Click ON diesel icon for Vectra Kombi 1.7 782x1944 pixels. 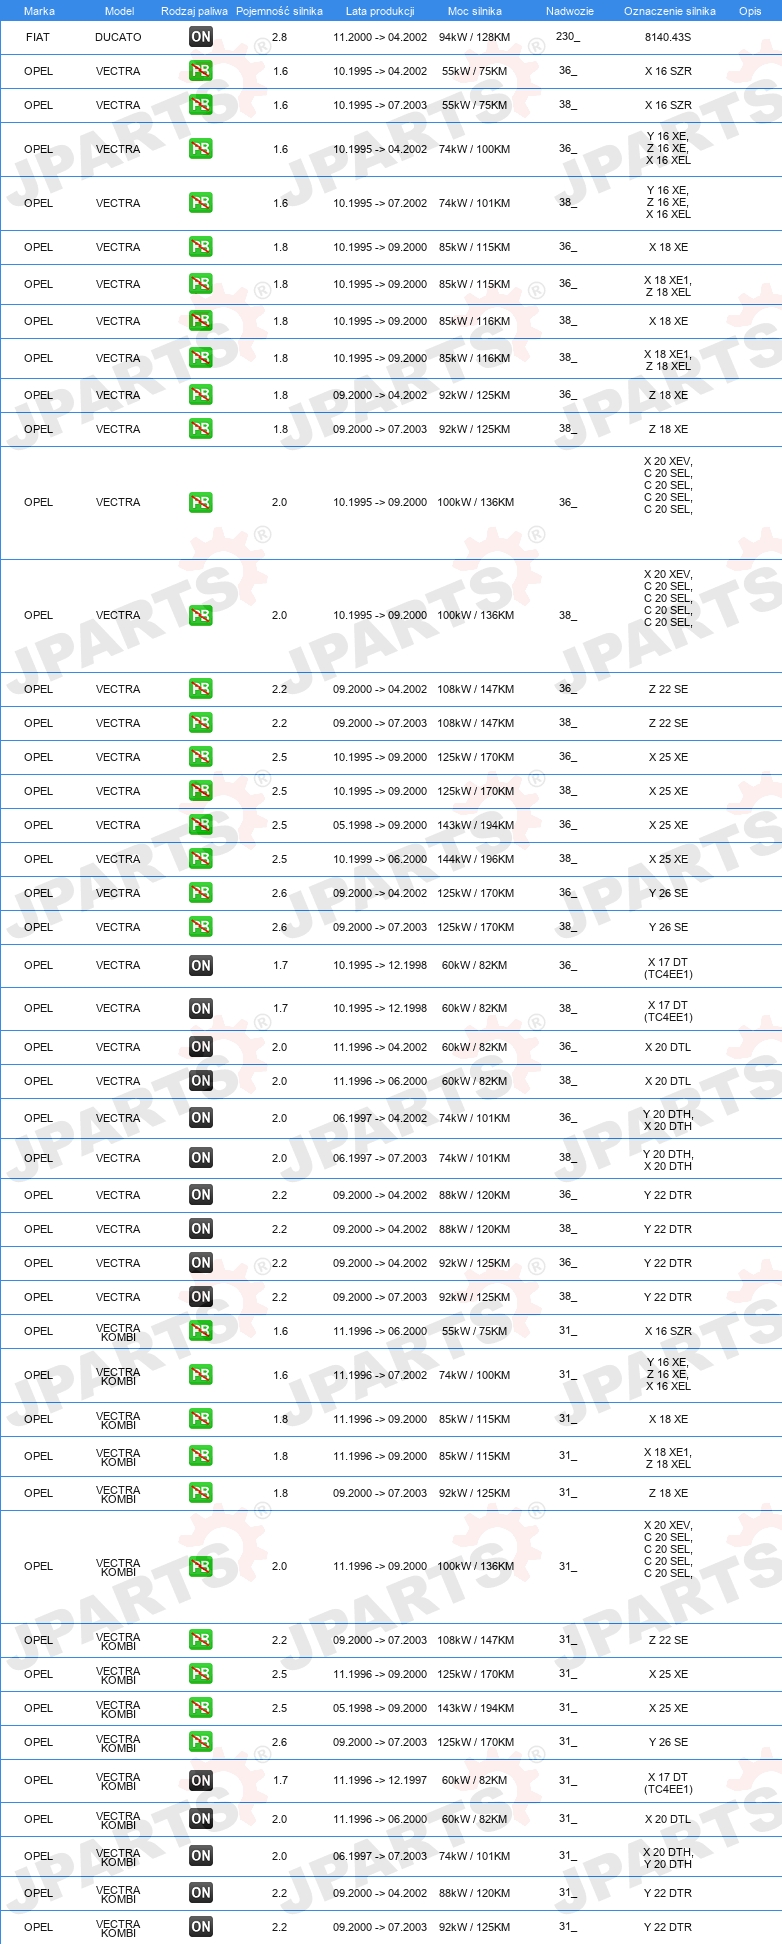201,1781
